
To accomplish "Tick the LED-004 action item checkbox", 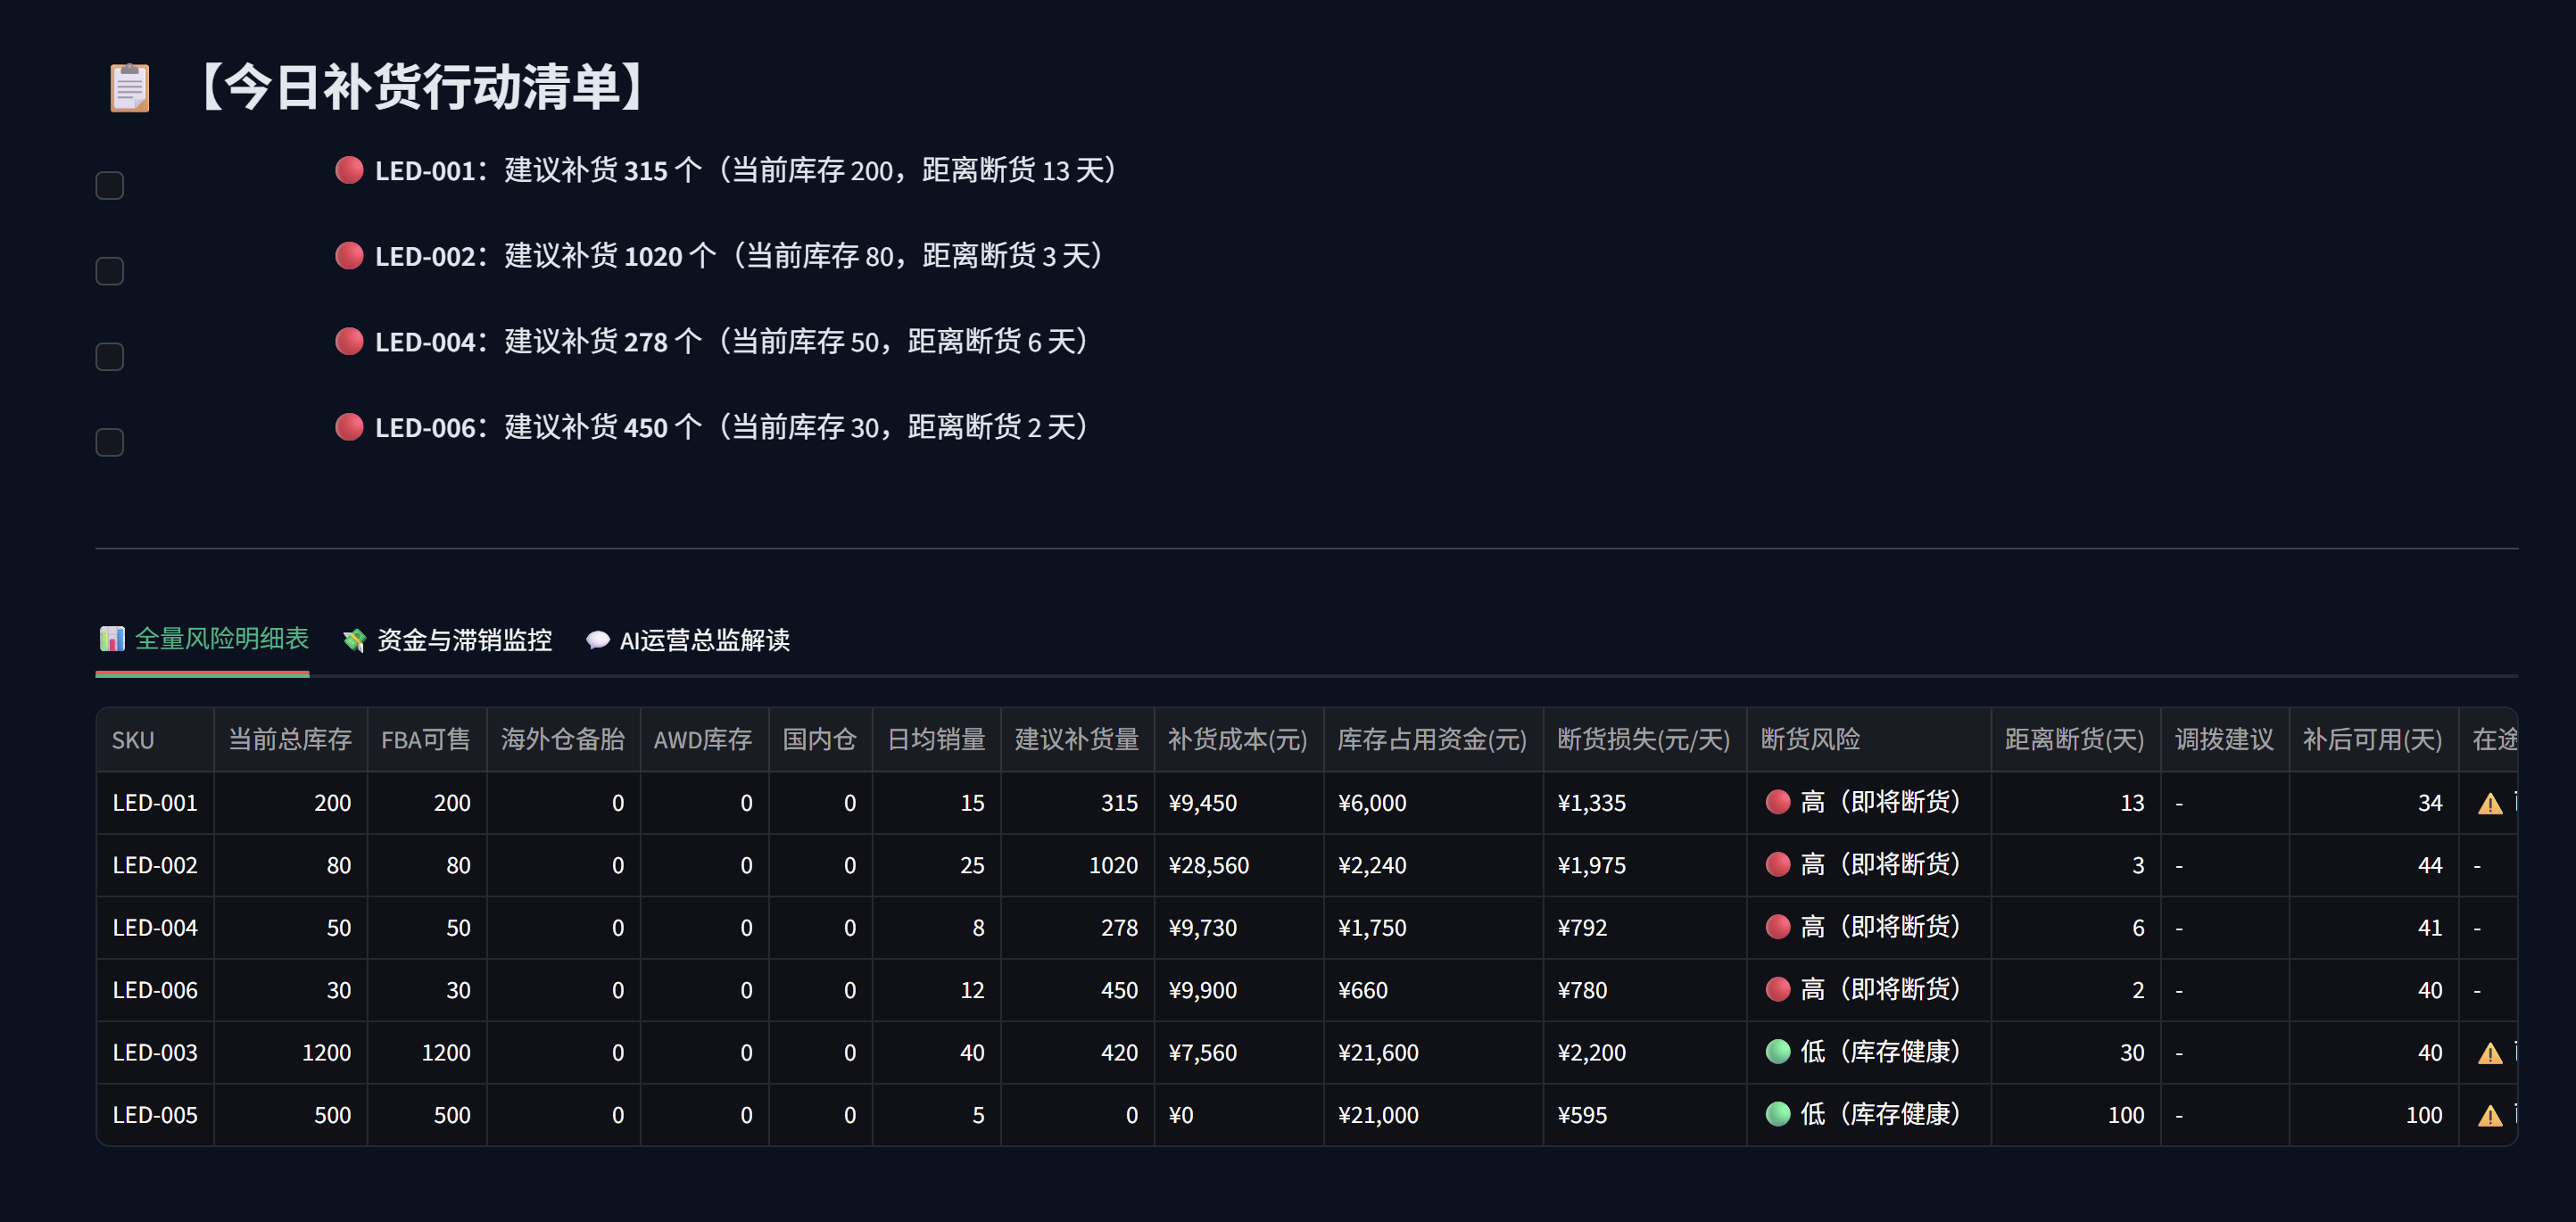I will (109, 357).
